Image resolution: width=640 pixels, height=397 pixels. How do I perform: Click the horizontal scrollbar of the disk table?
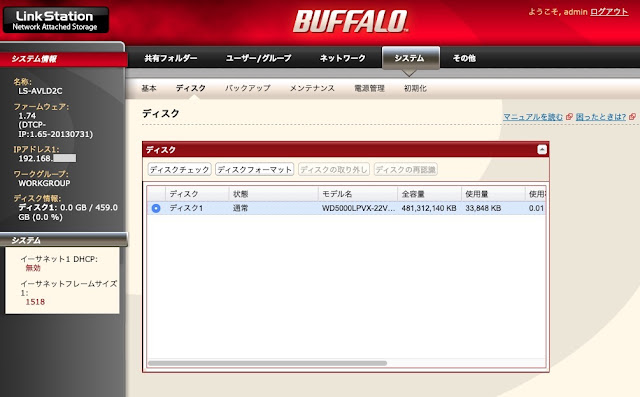coord(267,363)
